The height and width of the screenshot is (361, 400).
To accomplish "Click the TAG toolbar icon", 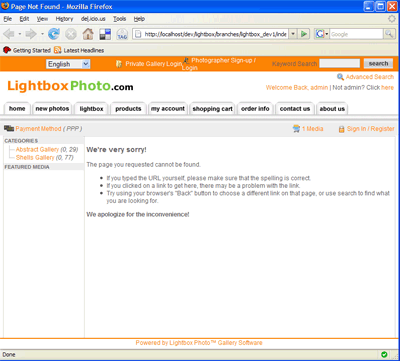I will pyautogui.click(x=122, y=34).
